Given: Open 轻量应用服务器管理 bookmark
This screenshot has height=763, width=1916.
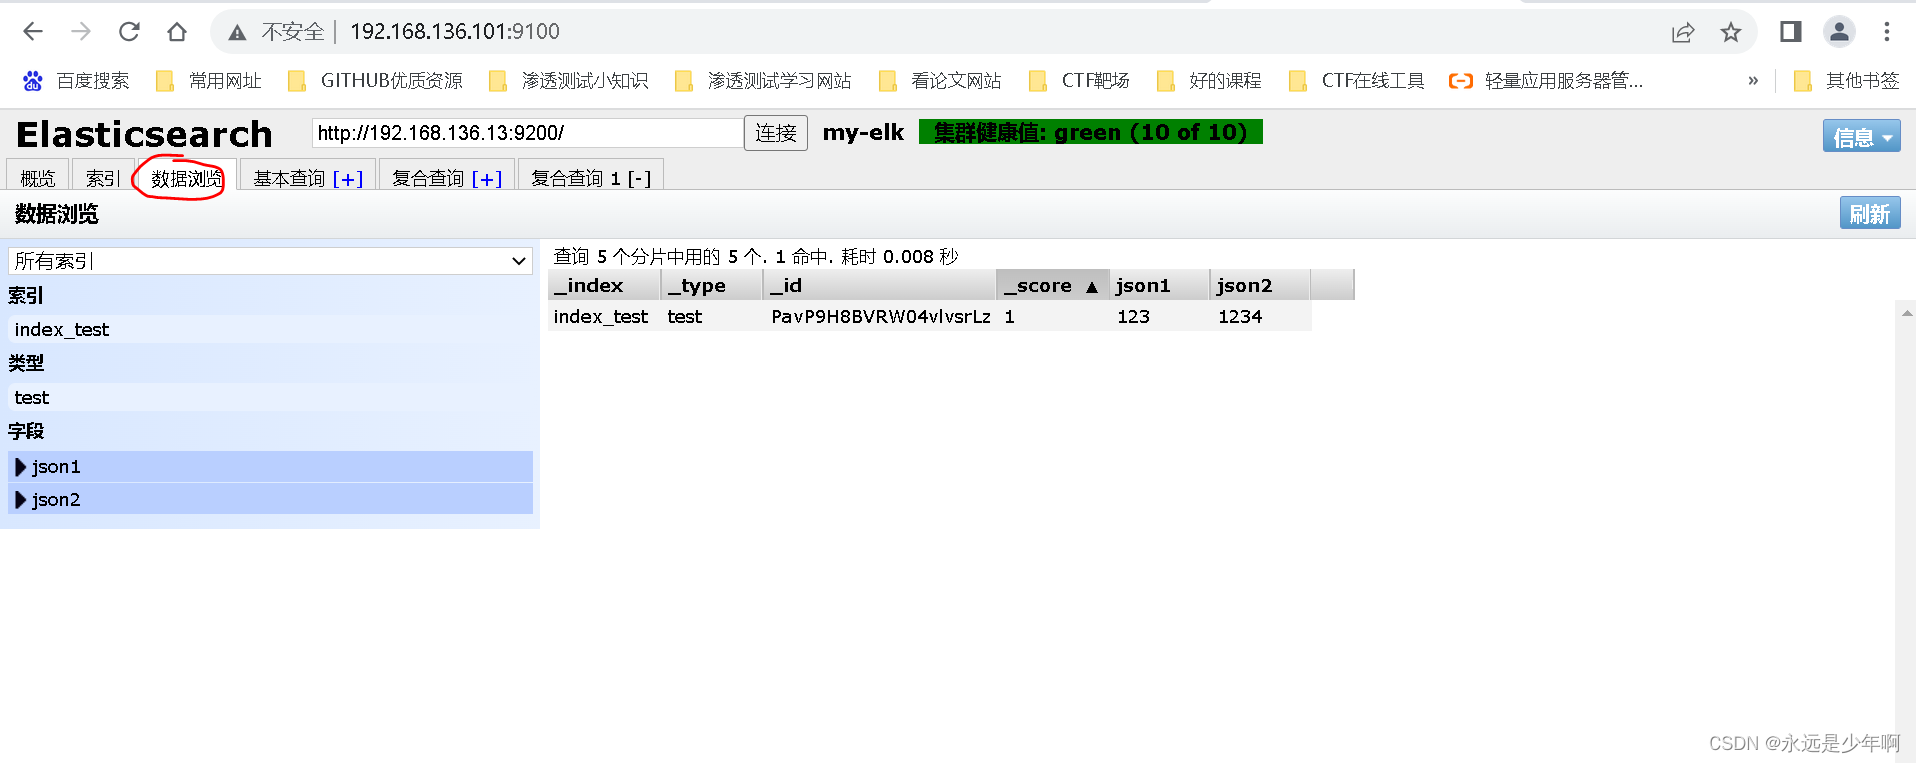Looking at the screenshot, I should click(x=1546, y=81).
